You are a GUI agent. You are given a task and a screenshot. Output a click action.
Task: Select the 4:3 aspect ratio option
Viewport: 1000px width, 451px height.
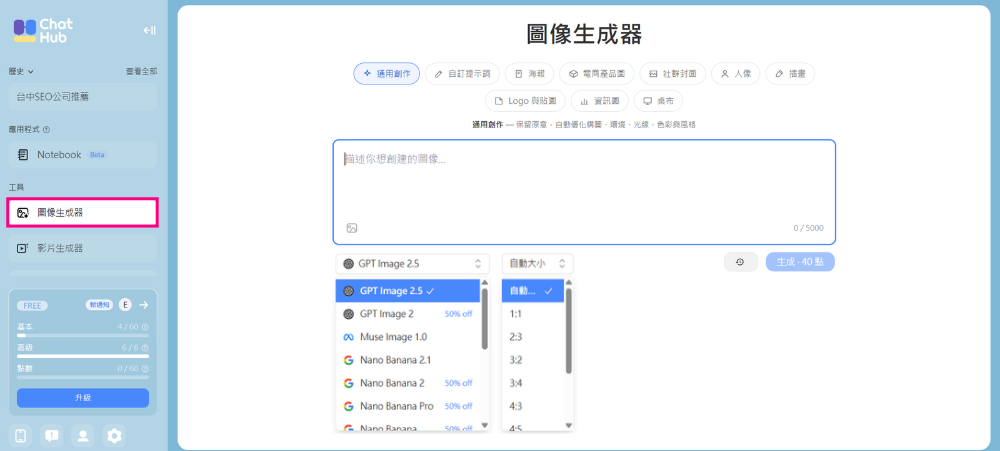(533, 406)
